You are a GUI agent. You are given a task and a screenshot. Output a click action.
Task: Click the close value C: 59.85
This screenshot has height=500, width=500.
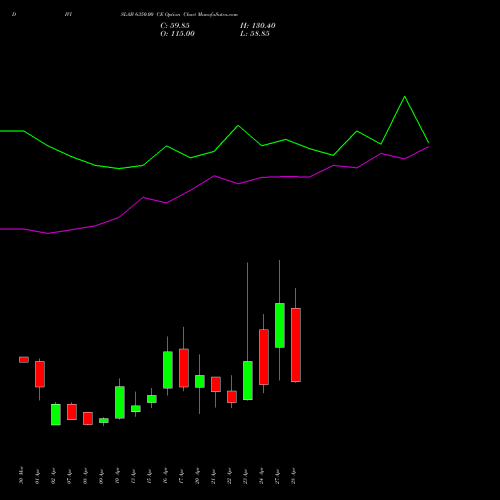click(x=175, y=26)
